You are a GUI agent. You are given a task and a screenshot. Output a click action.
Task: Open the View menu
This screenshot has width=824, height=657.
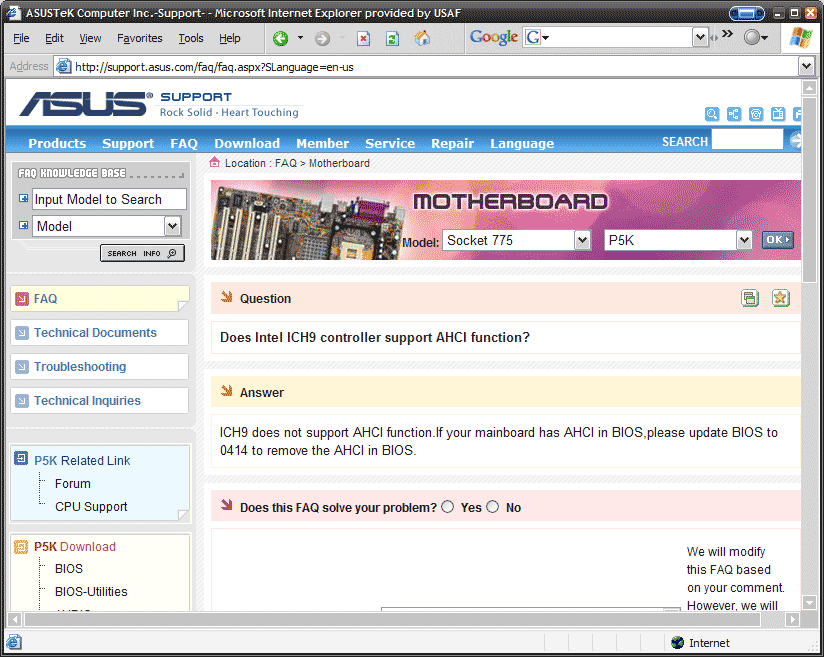[90, 38]
